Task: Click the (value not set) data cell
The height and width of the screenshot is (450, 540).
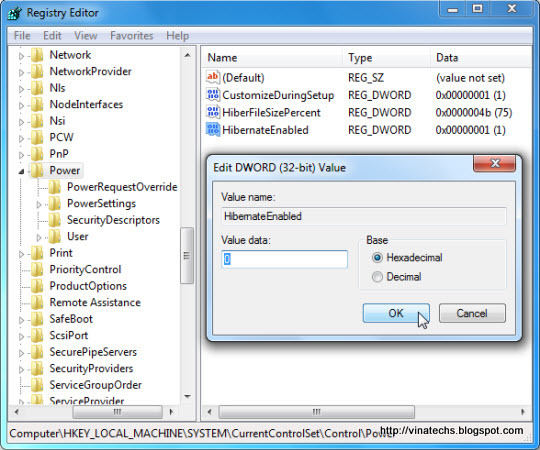Action: coord(470,78)
